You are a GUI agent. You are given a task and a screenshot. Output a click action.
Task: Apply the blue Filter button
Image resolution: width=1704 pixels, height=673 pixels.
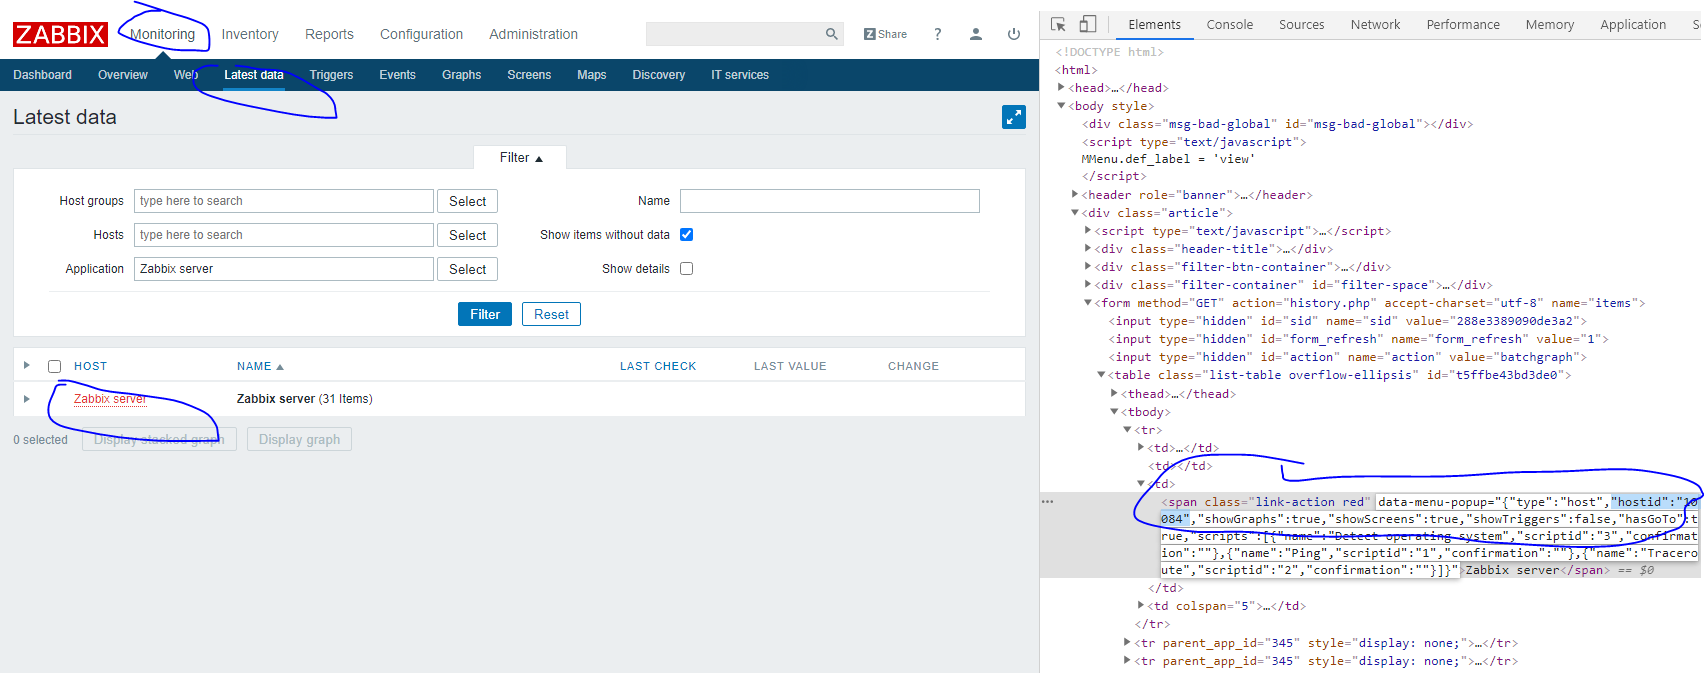[485, 314]
